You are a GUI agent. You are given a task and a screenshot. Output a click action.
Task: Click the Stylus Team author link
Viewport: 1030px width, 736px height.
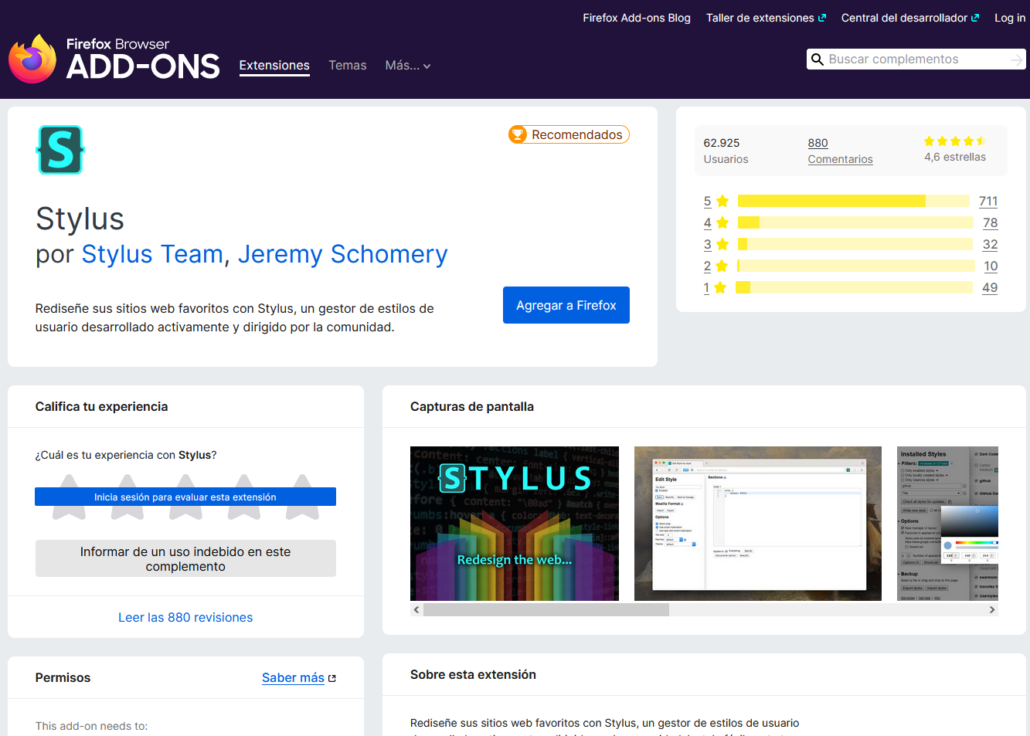[152, 253]
